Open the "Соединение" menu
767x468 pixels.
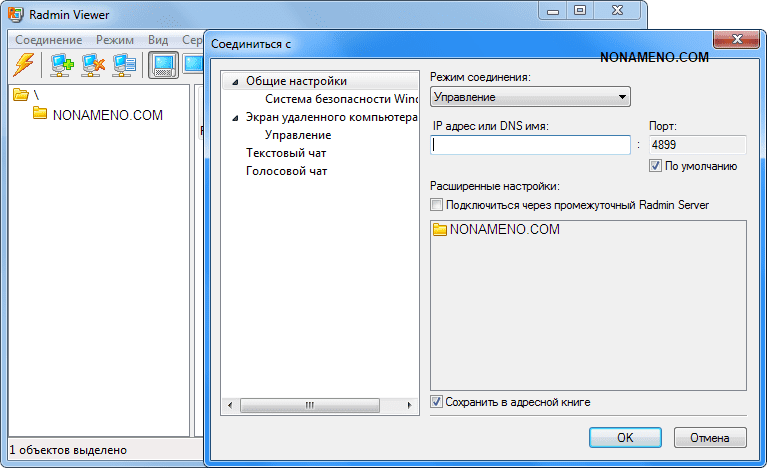click(x=49, y=40)
